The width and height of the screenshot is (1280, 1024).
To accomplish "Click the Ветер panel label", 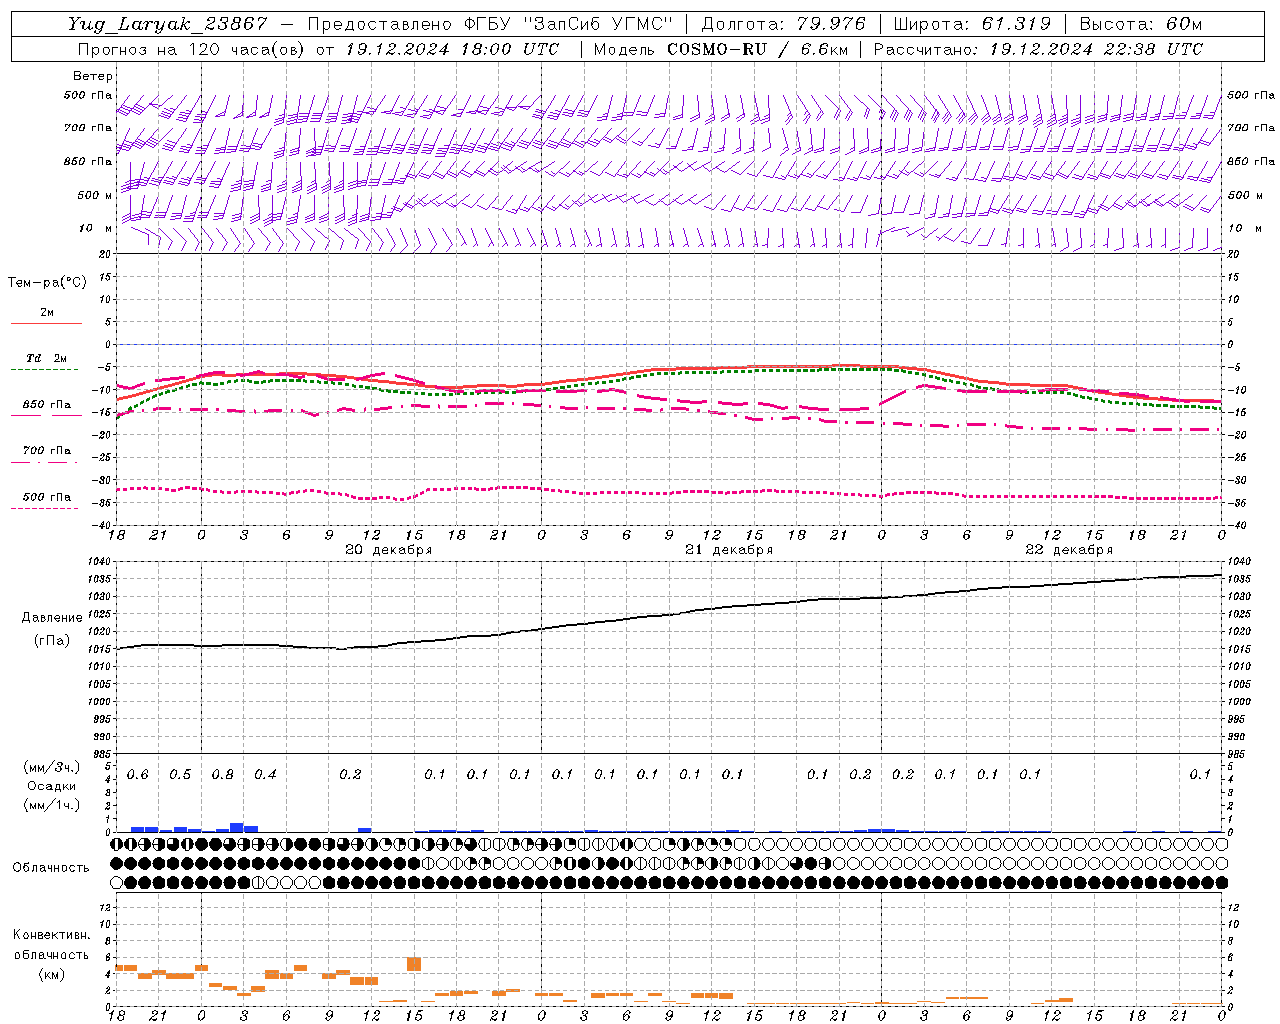I will click(93, 76).
